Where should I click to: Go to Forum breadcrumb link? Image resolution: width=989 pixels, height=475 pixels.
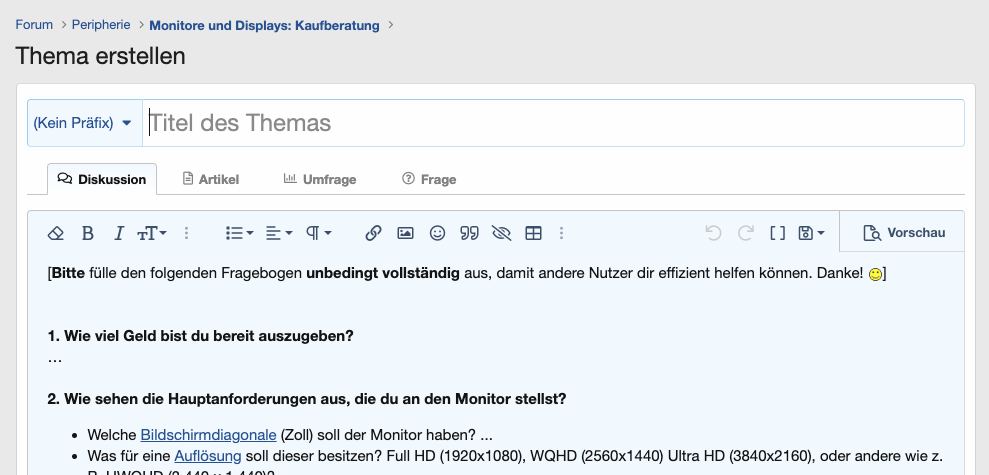tap(34, 25)
